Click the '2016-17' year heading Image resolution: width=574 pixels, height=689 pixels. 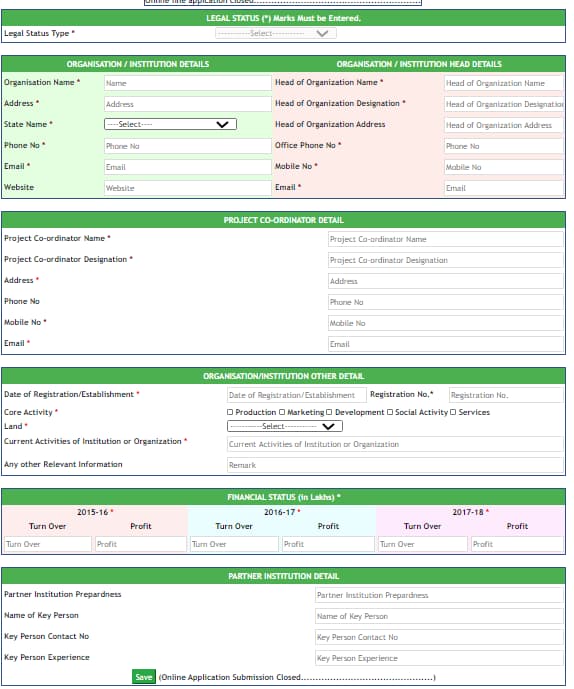pos(280,512)
